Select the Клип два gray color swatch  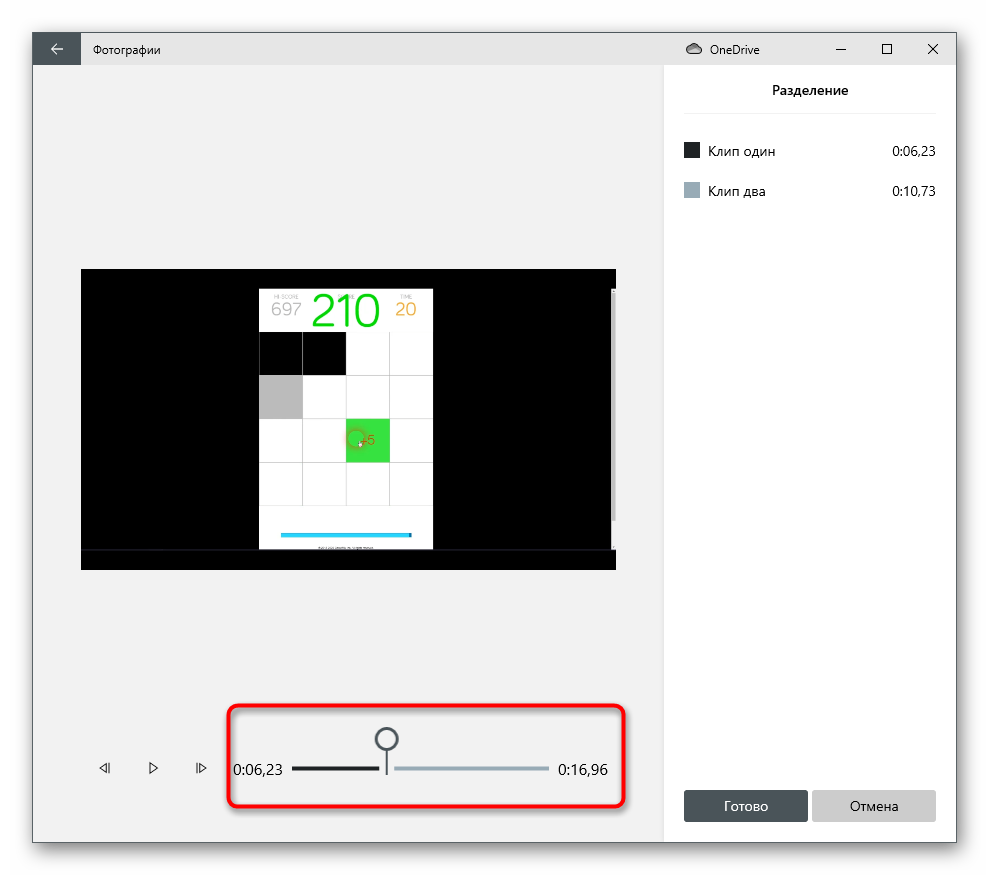pos(692,190)
